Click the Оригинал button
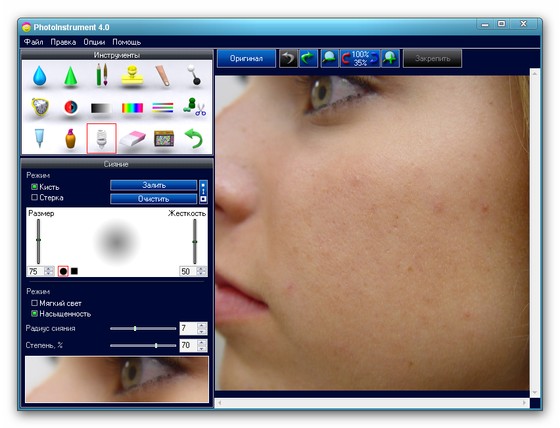This screenshot has width=560, height=428. pos(246,58)
